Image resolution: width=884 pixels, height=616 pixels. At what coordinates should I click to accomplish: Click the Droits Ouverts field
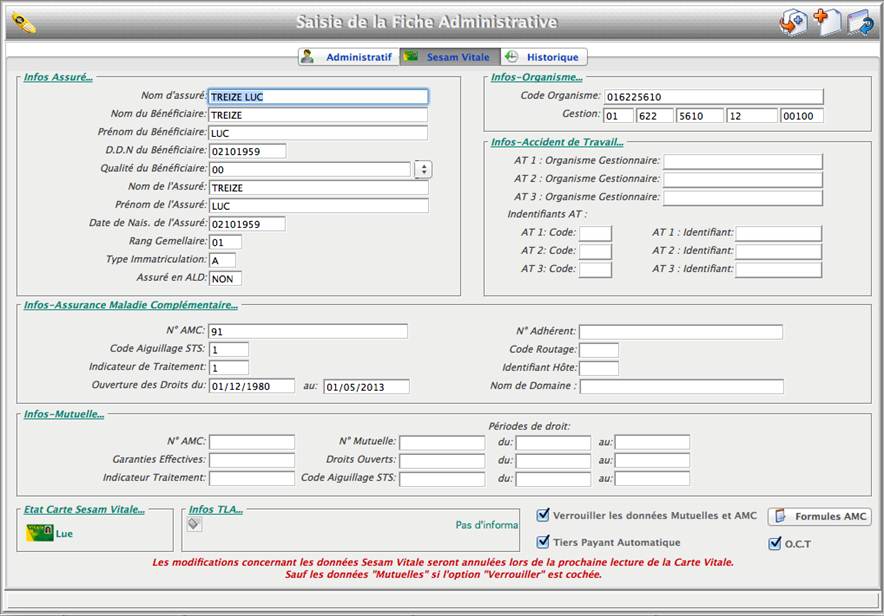point(442,460)
